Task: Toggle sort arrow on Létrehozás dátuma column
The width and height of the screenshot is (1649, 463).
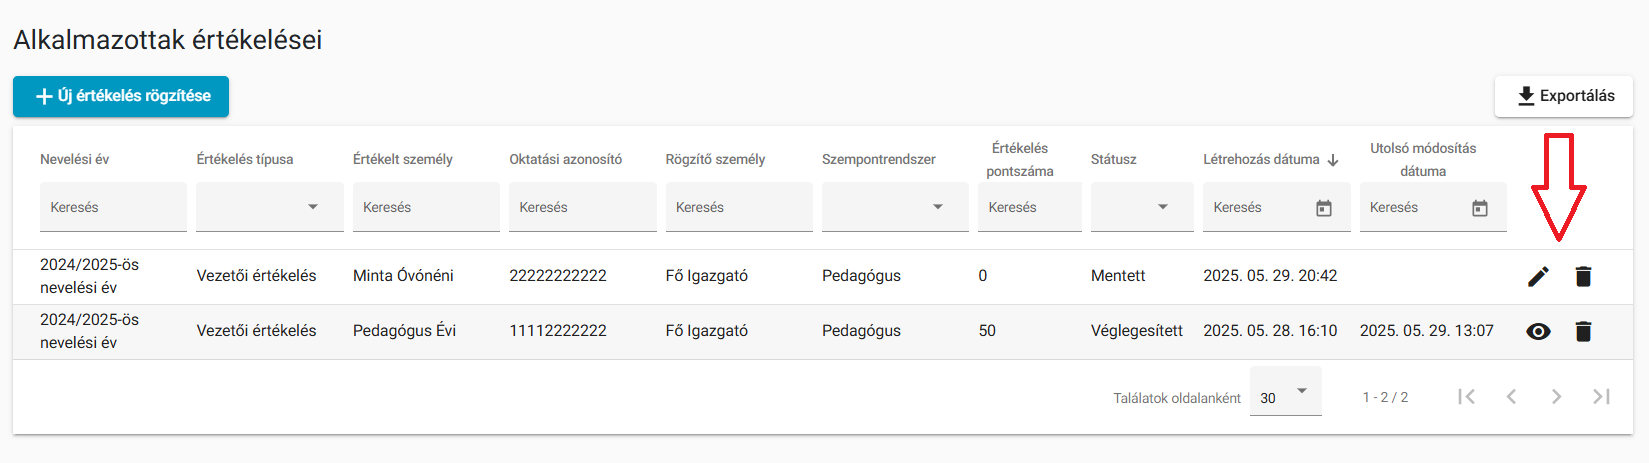Action: tap(1333, 160)
